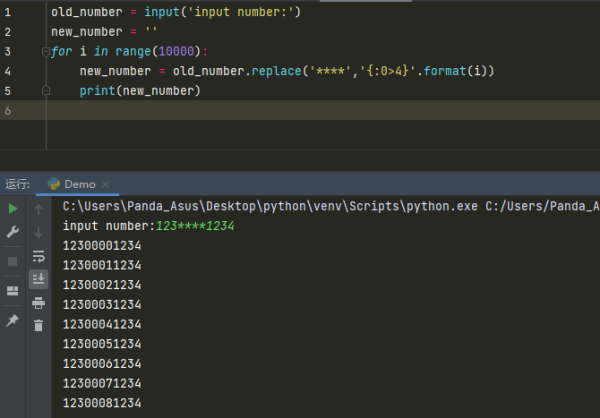Toggle Scroll to End in console
Screen dimensions: 600x418
(x=38, y=279)
